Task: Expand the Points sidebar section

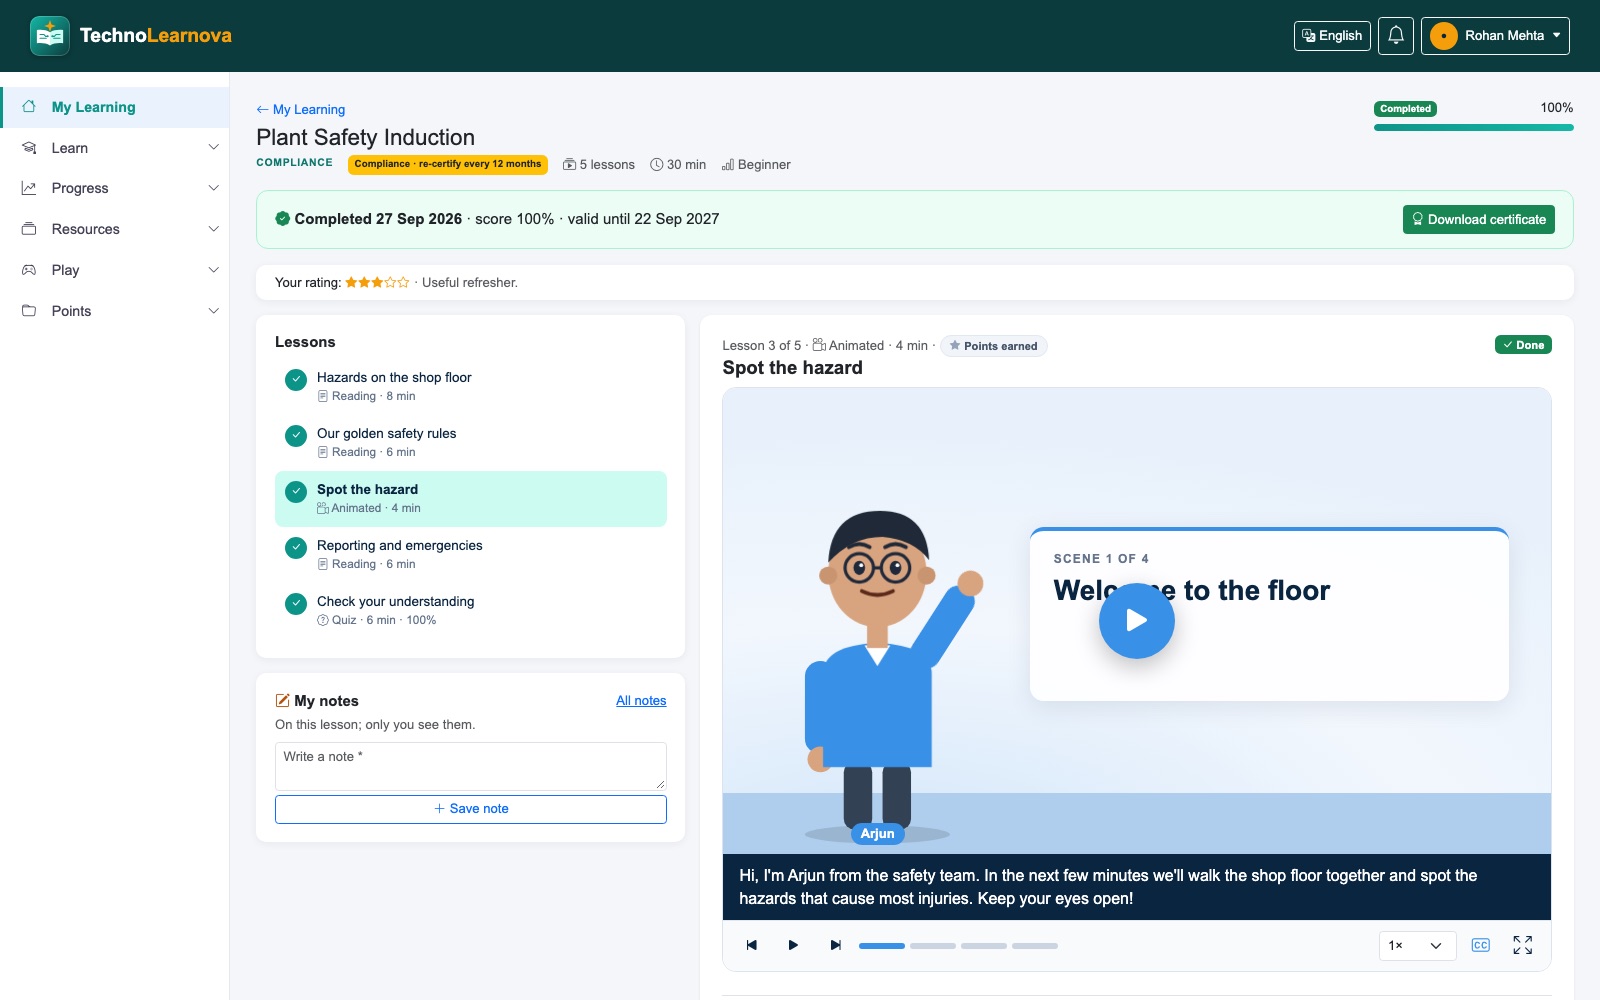Action: pos(213,311)
